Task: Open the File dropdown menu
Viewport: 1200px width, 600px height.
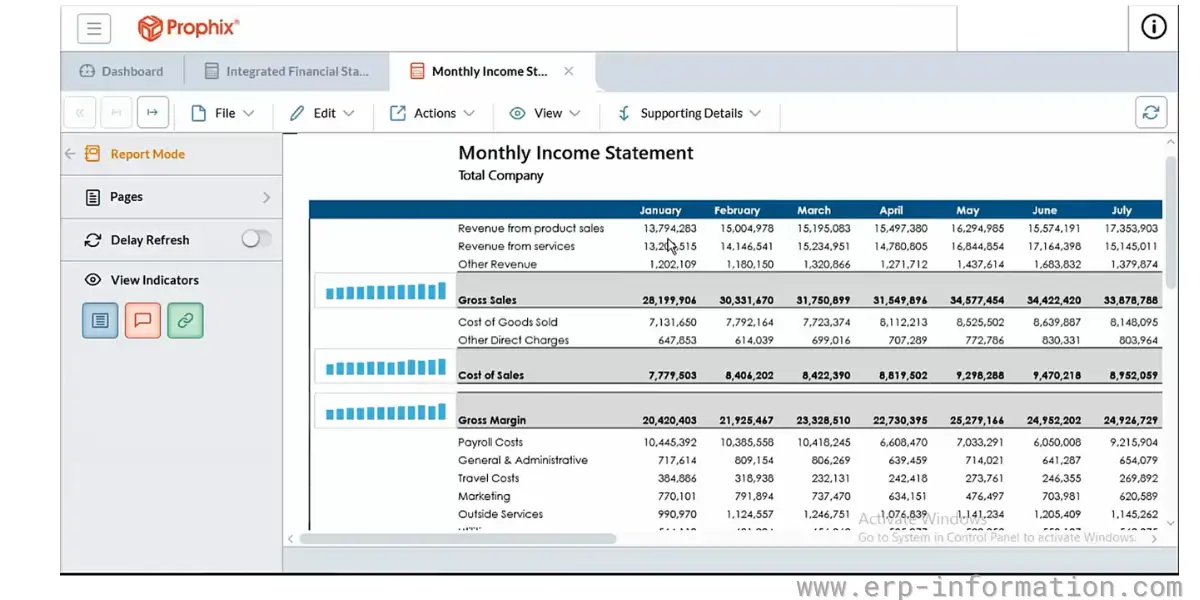Action: pos(223,113)
